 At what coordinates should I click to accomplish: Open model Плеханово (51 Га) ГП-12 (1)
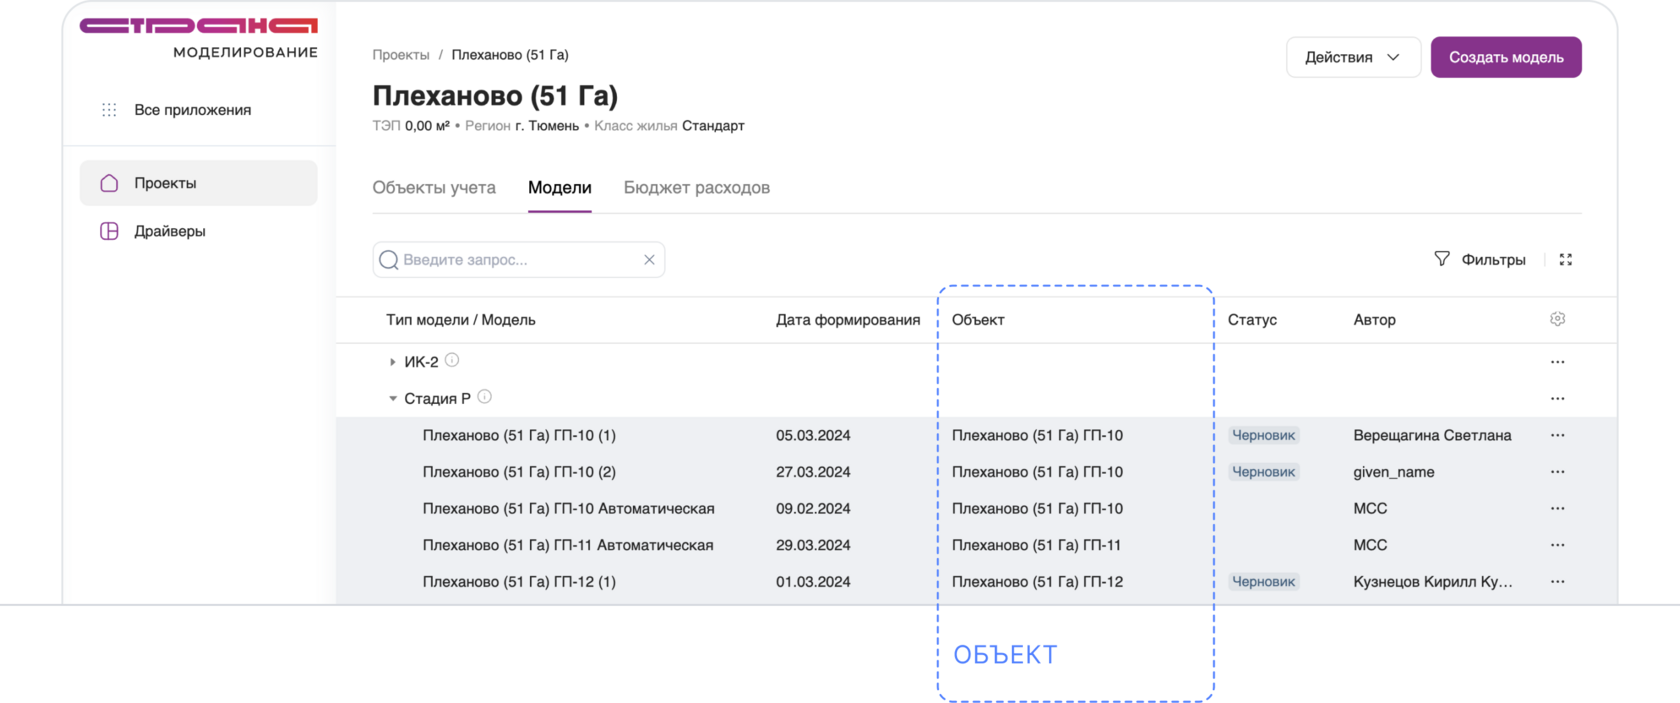[x=519, y=582]
